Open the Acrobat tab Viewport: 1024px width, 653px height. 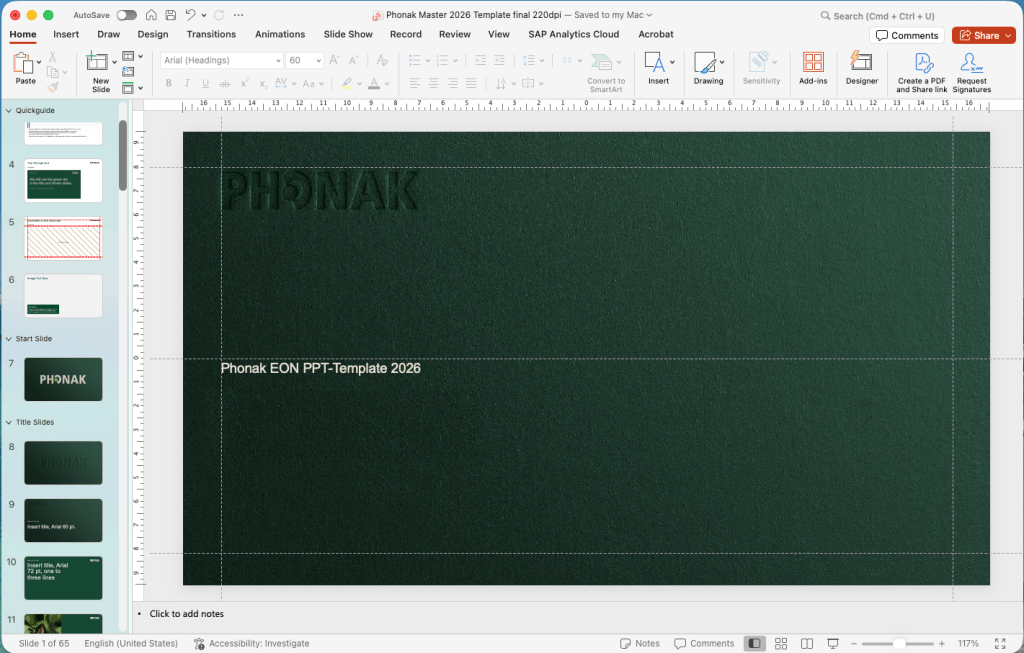pos(656,34)
